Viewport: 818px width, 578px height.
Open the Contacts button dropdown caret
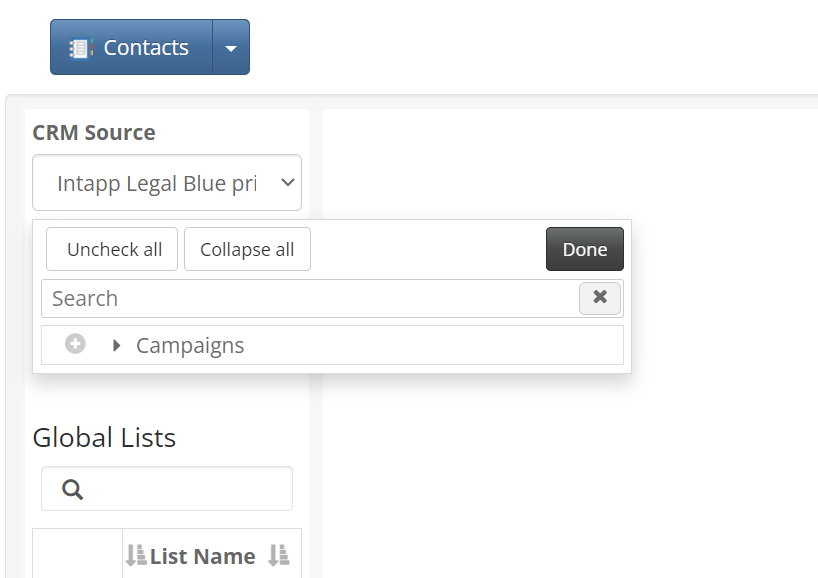click(x=231, y=47)
